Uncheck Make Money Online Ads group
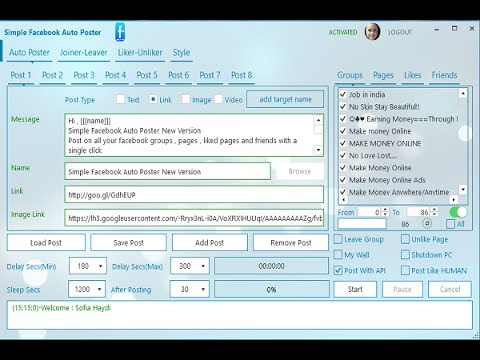The image size is (480, 360). tap(343, 180)
